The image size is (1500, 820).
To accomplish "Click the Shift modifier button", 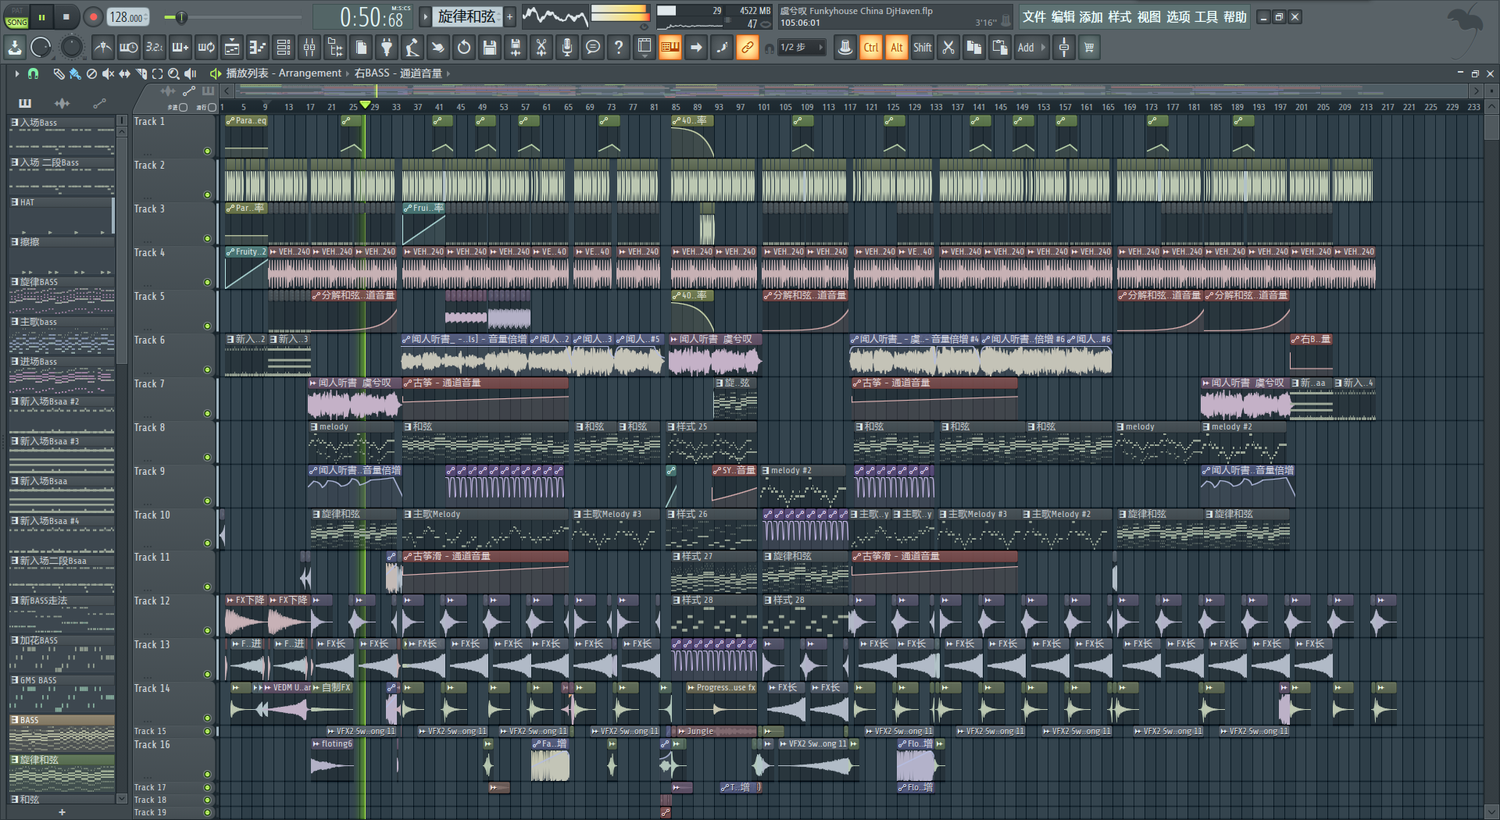I will coord(922,47).
